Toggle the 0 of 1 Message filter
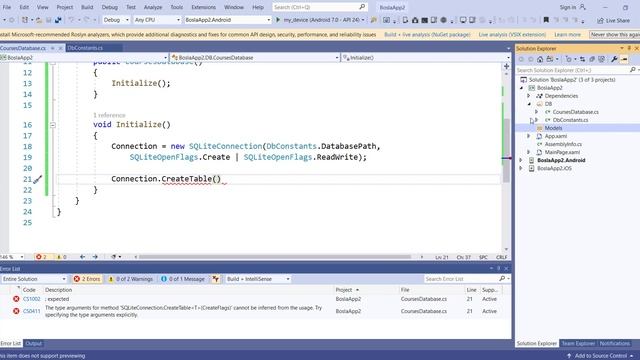 click(183, 279)
